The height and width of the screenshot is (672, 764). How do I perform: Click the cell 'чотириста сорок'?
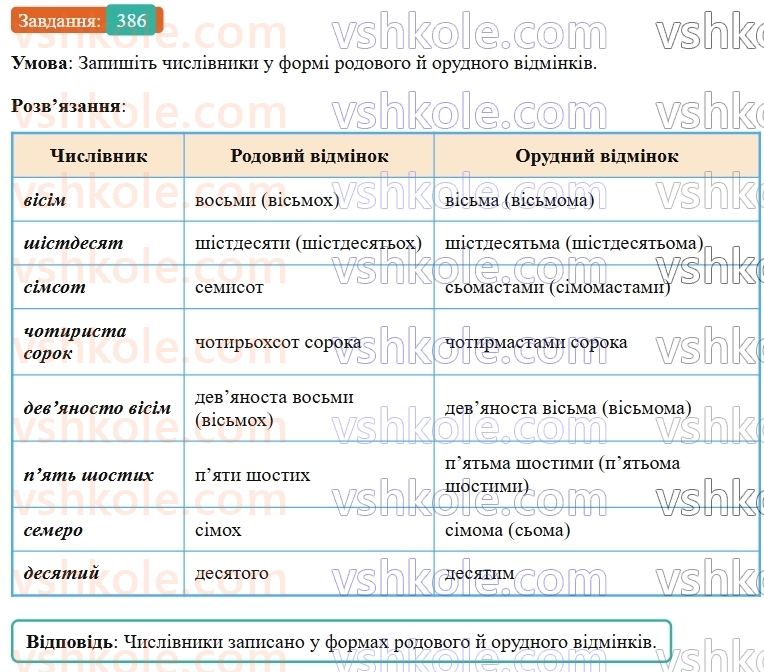pyautogui.click(x=98, y=342)
